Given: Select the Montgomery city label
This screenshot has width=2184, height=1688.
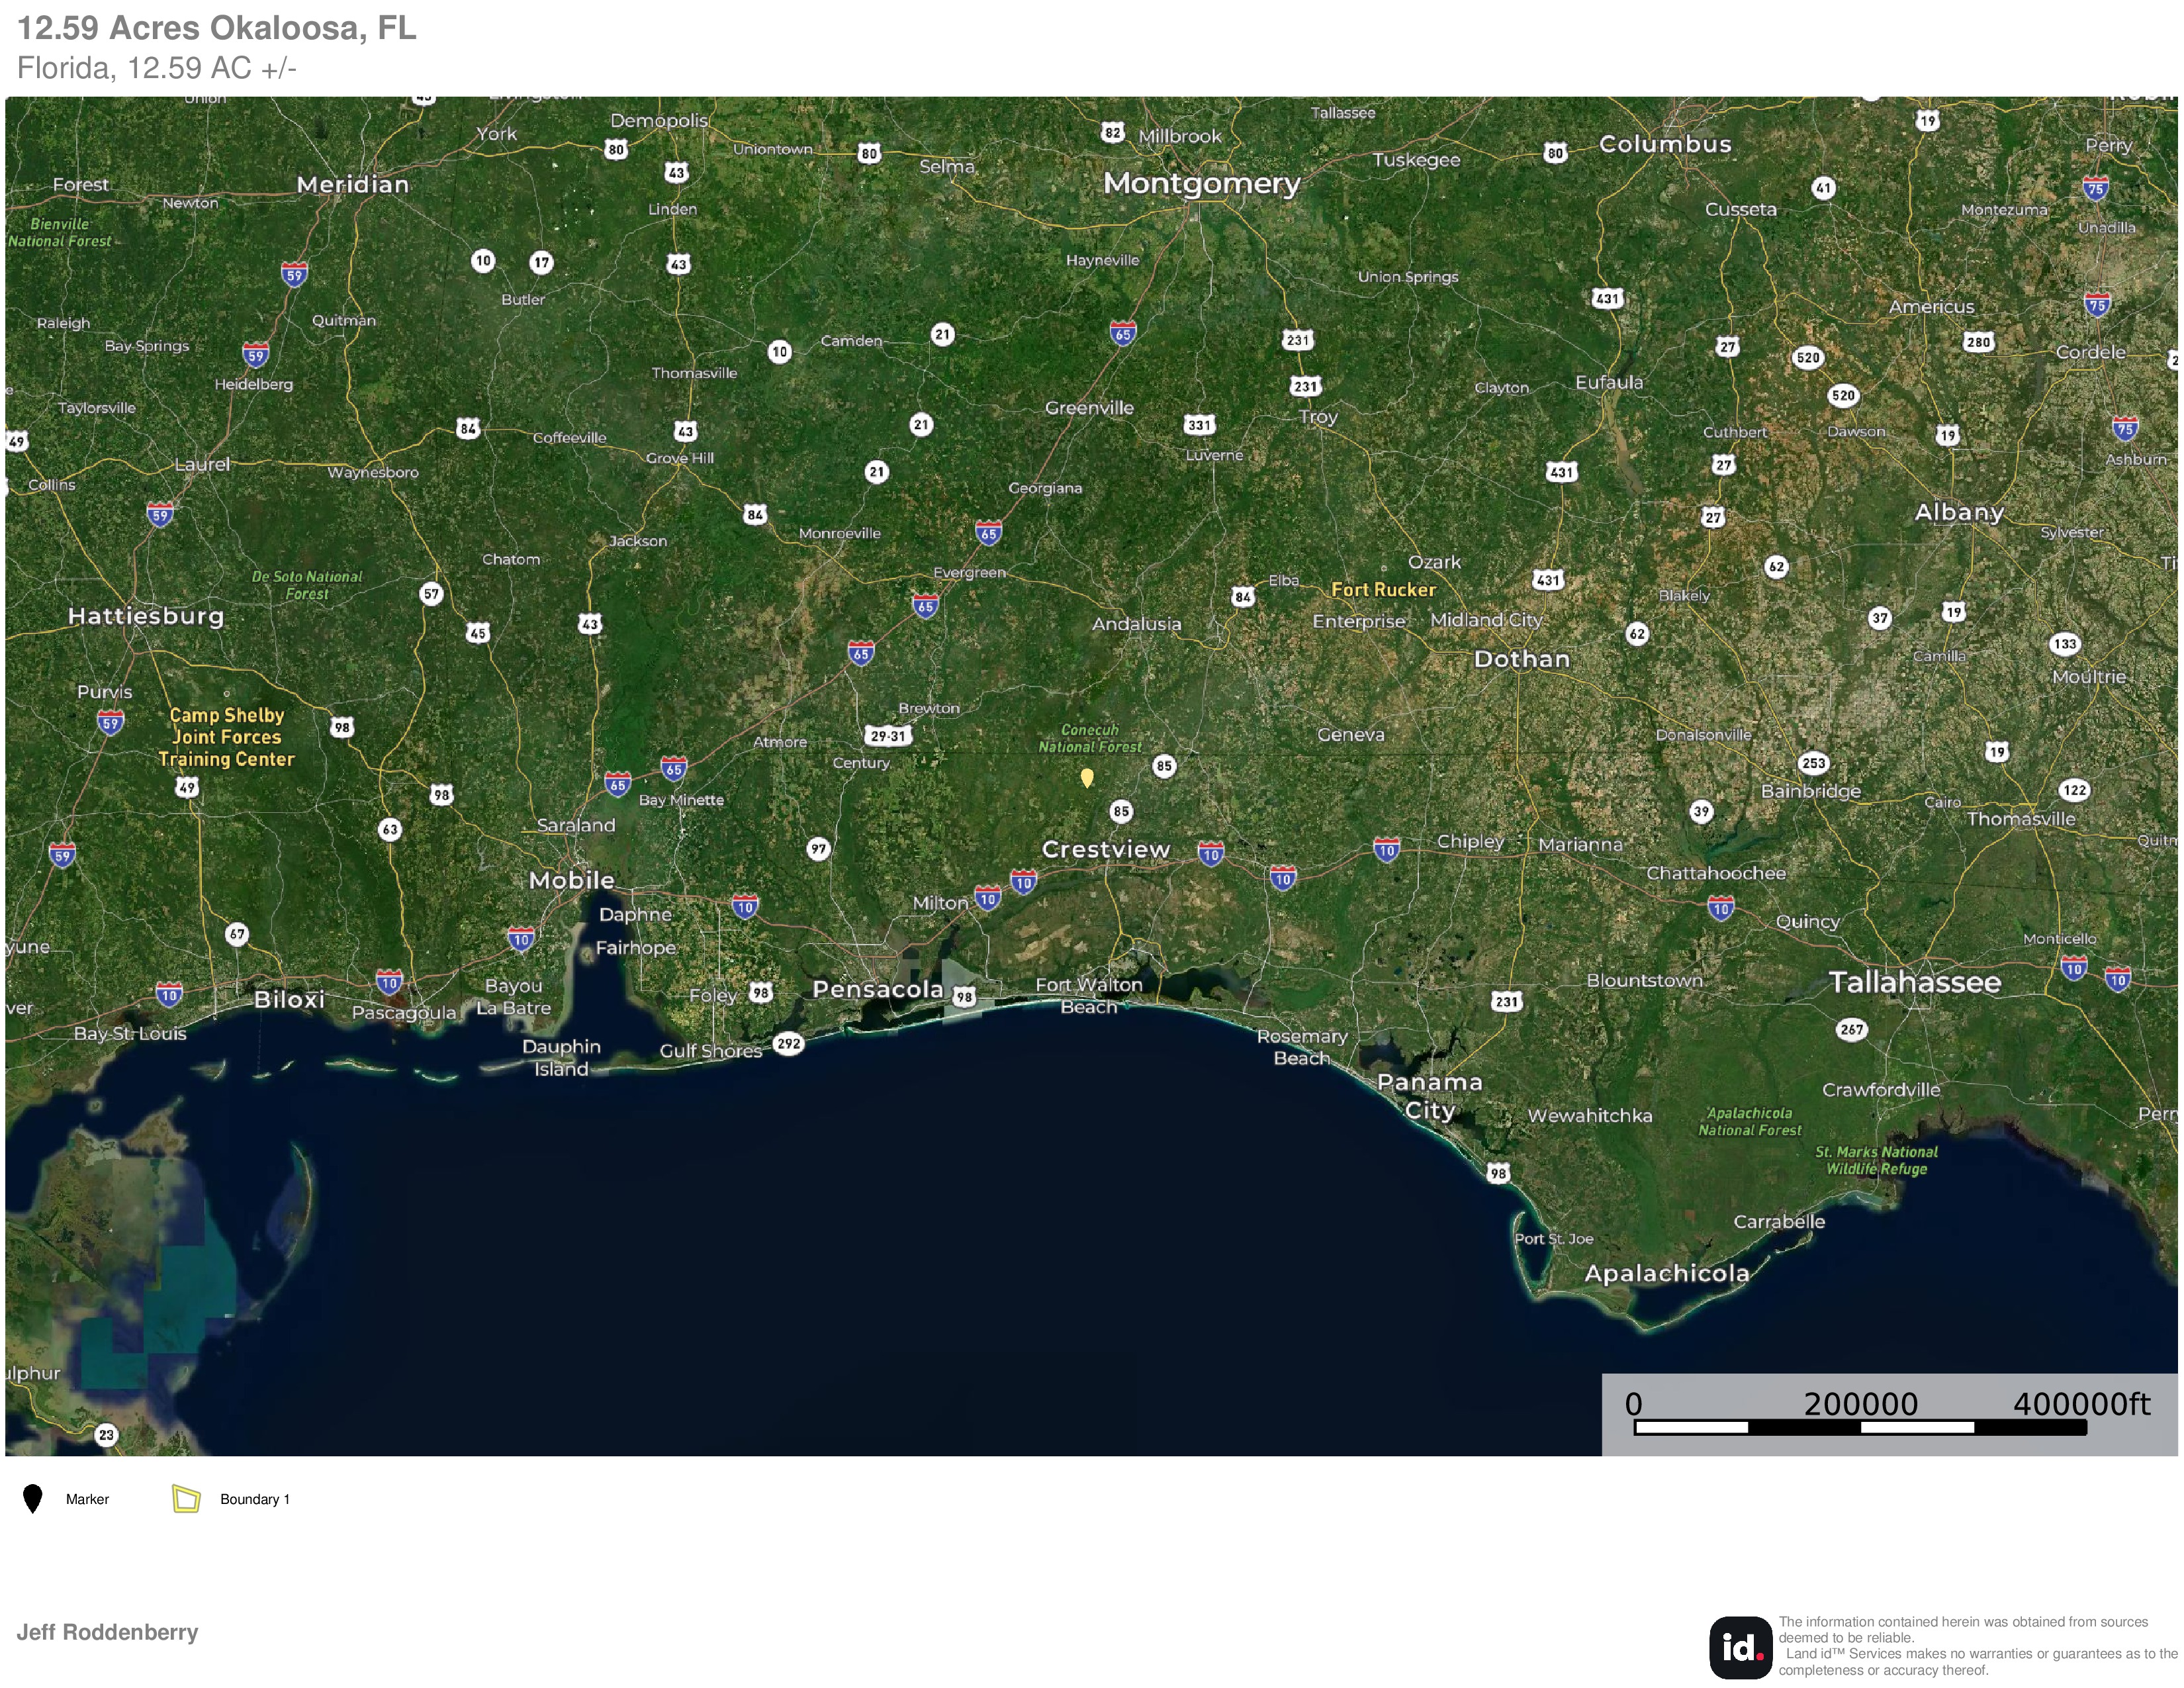Looking at the screenshot, I should click(x=1201, y=183).
